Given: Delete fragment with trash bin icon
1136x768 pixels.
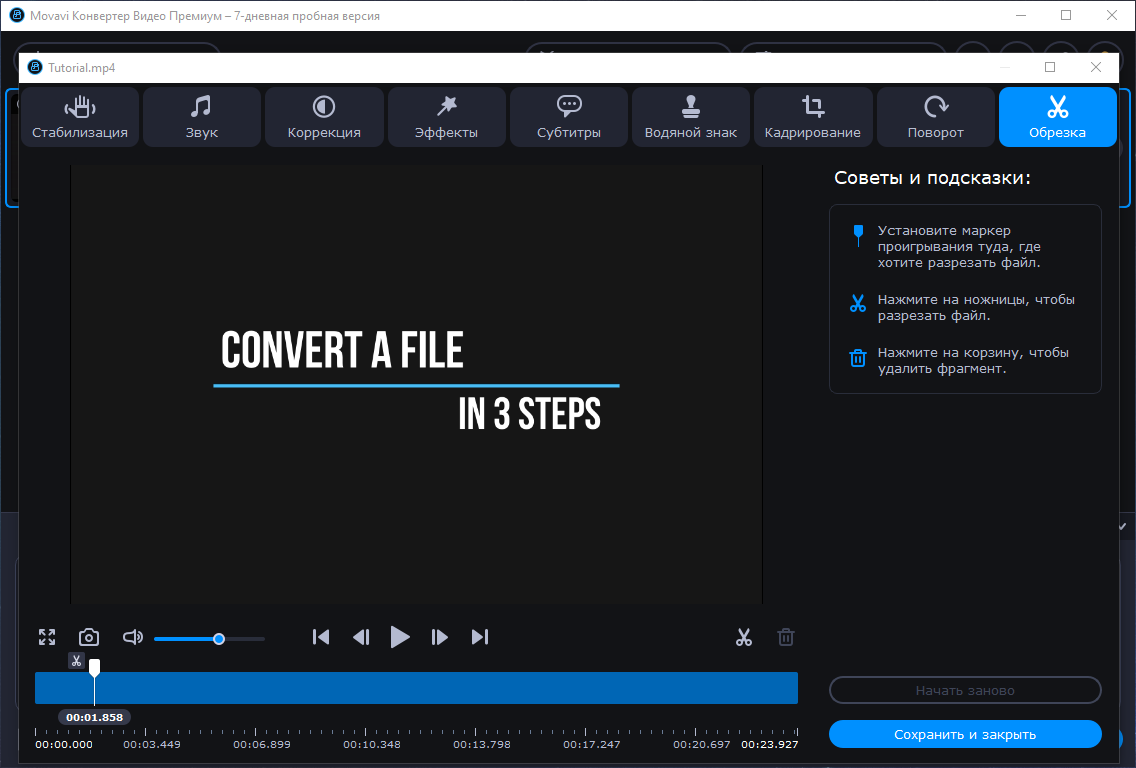Looking at the screenshot, I should 786,637.
